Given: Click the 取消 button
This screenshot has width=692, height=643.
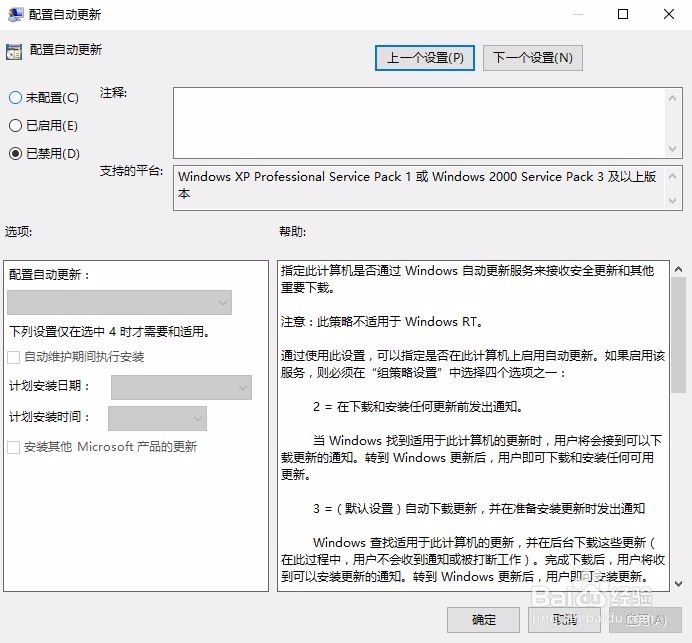Looking at the screenshot, I should coord(564,620).
